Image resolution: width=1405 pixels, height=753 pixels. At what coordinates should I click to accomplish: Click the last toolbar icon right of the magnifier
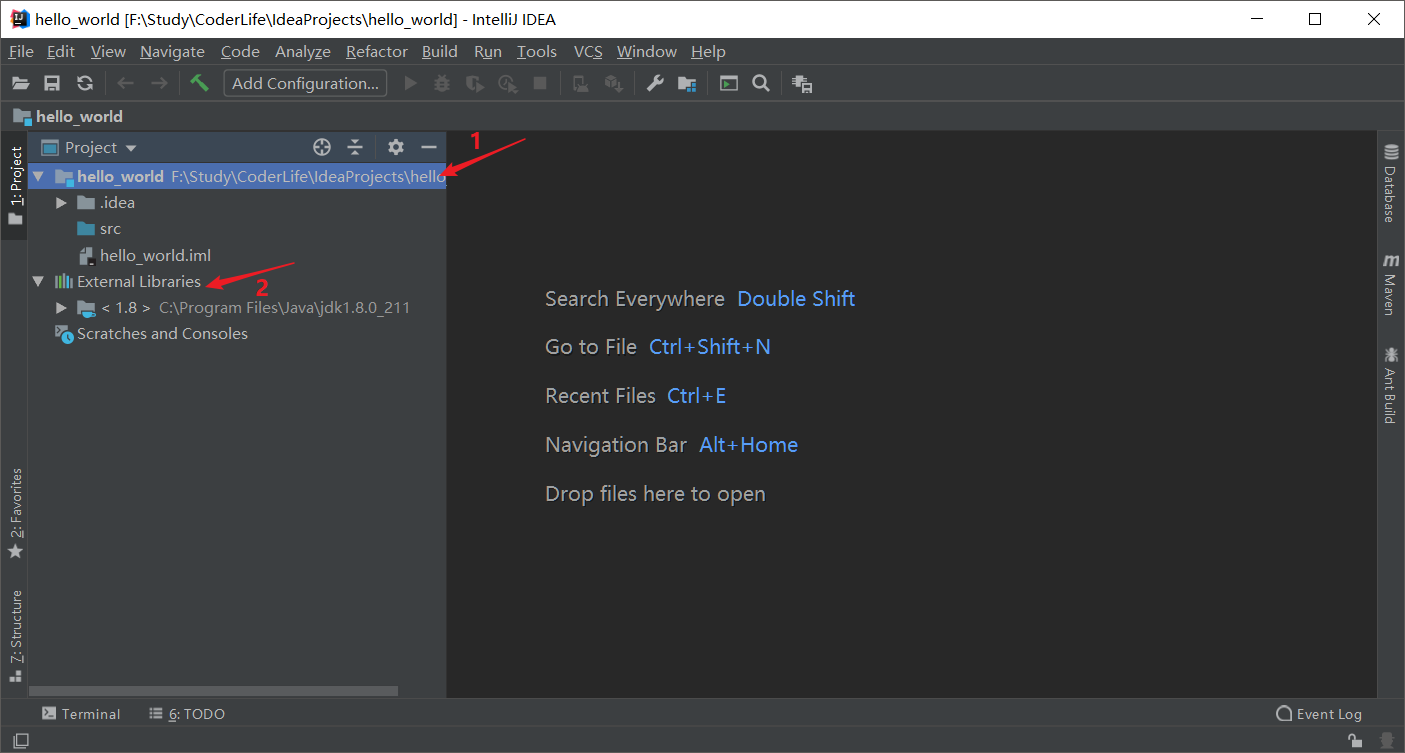pyautogui.click(x=802, y=84)
